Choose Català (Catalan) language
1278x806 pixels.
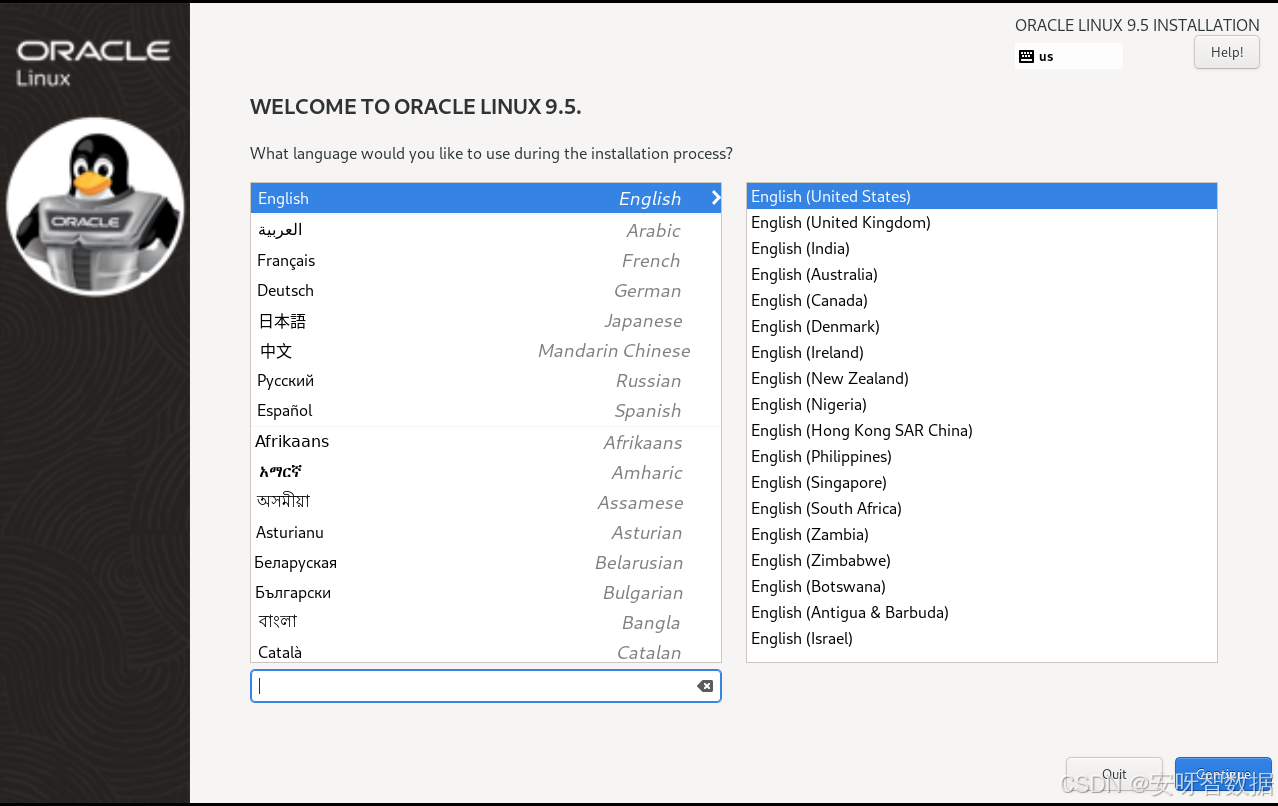tap(485, 650)
